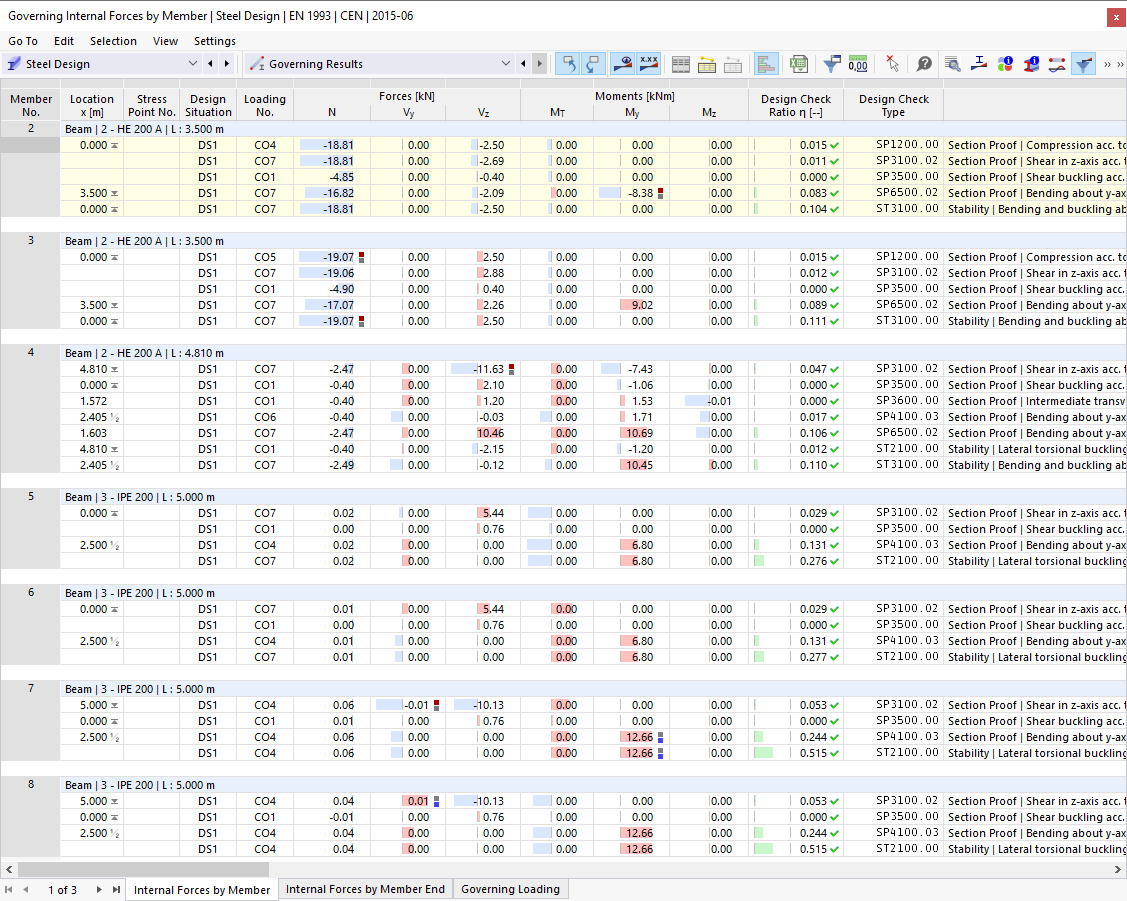
Task: Open the Governing Results dropdown
Action: click(x=506, y=62)
